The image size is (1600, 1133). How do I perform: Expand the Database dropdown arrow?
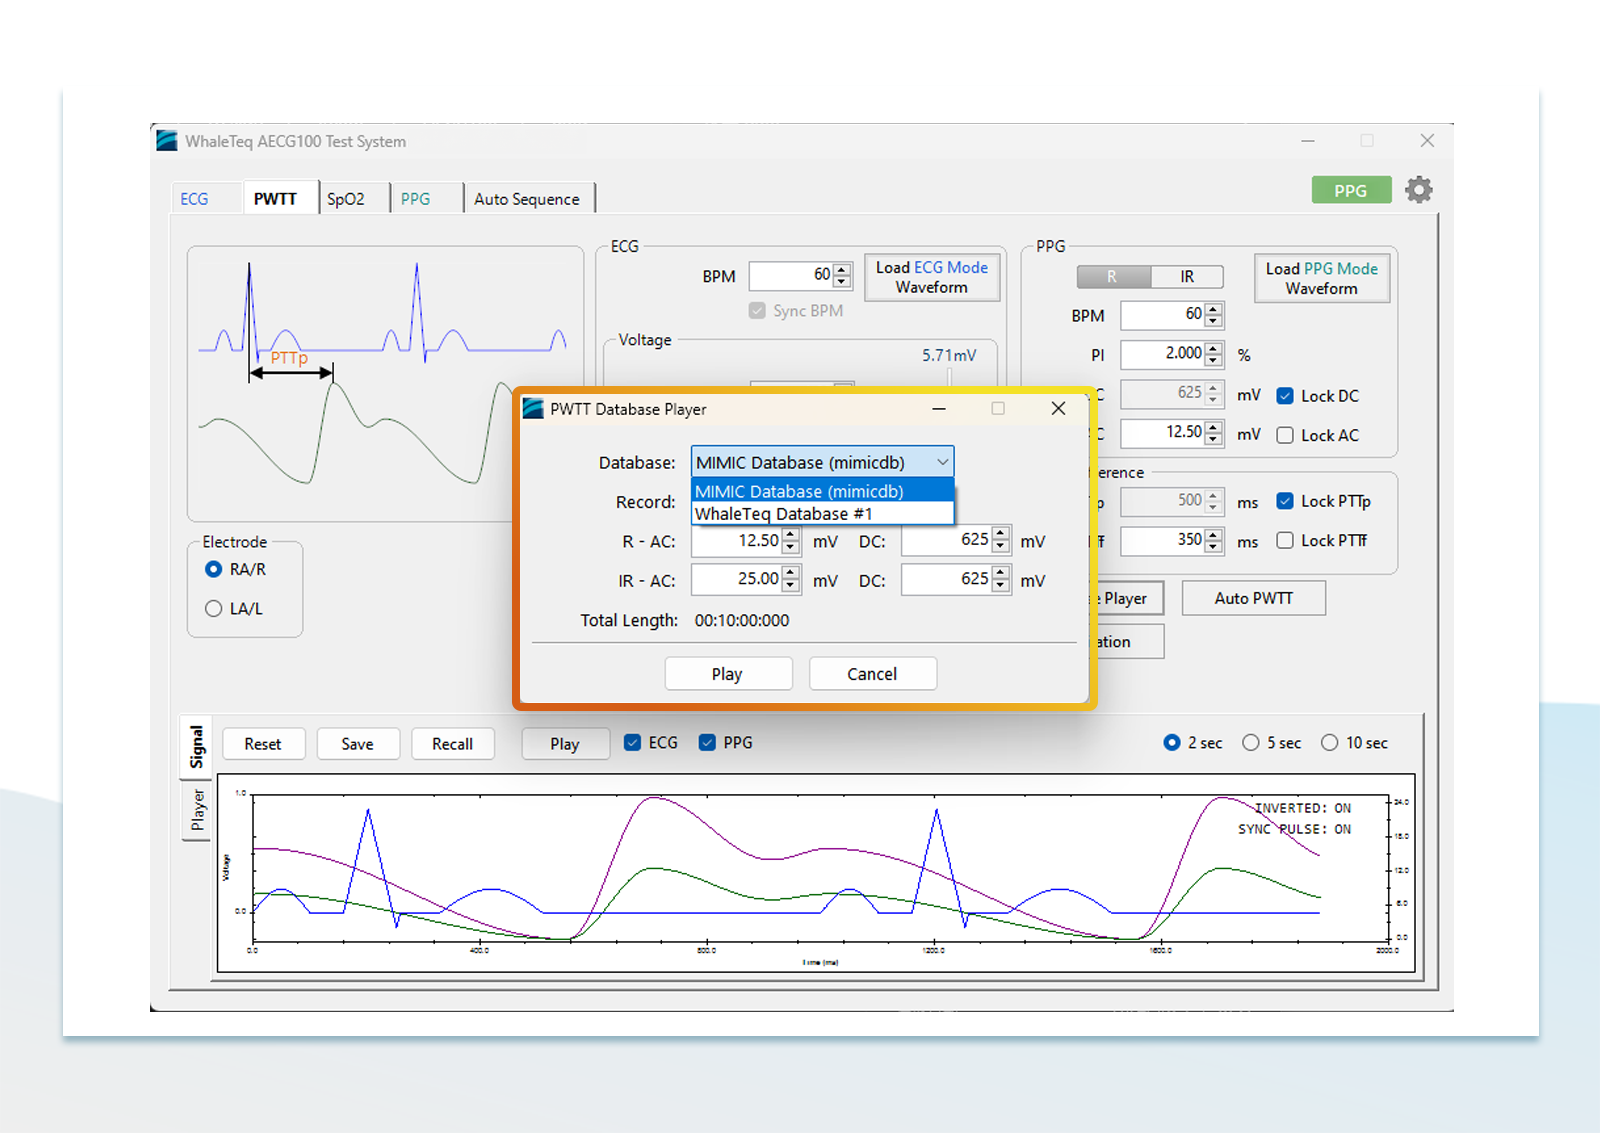[942, 462]
